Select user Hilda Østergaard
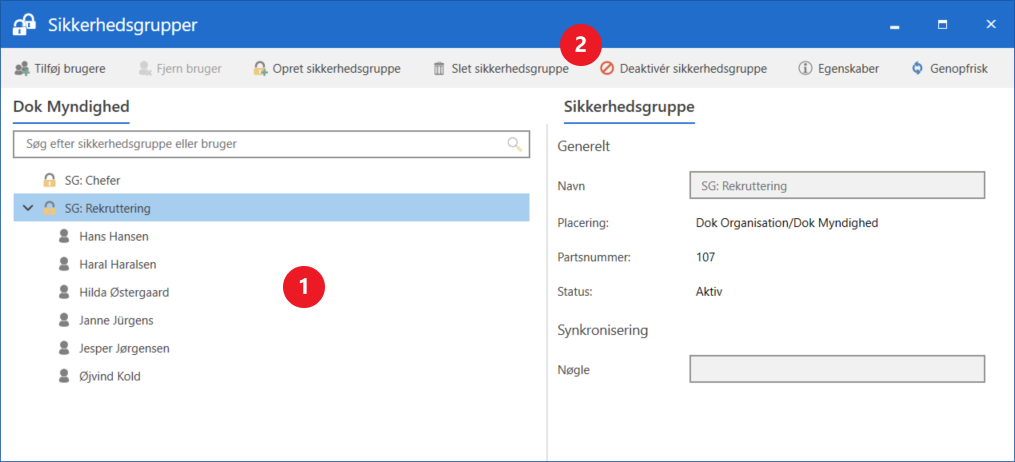 tap(123, 293)
